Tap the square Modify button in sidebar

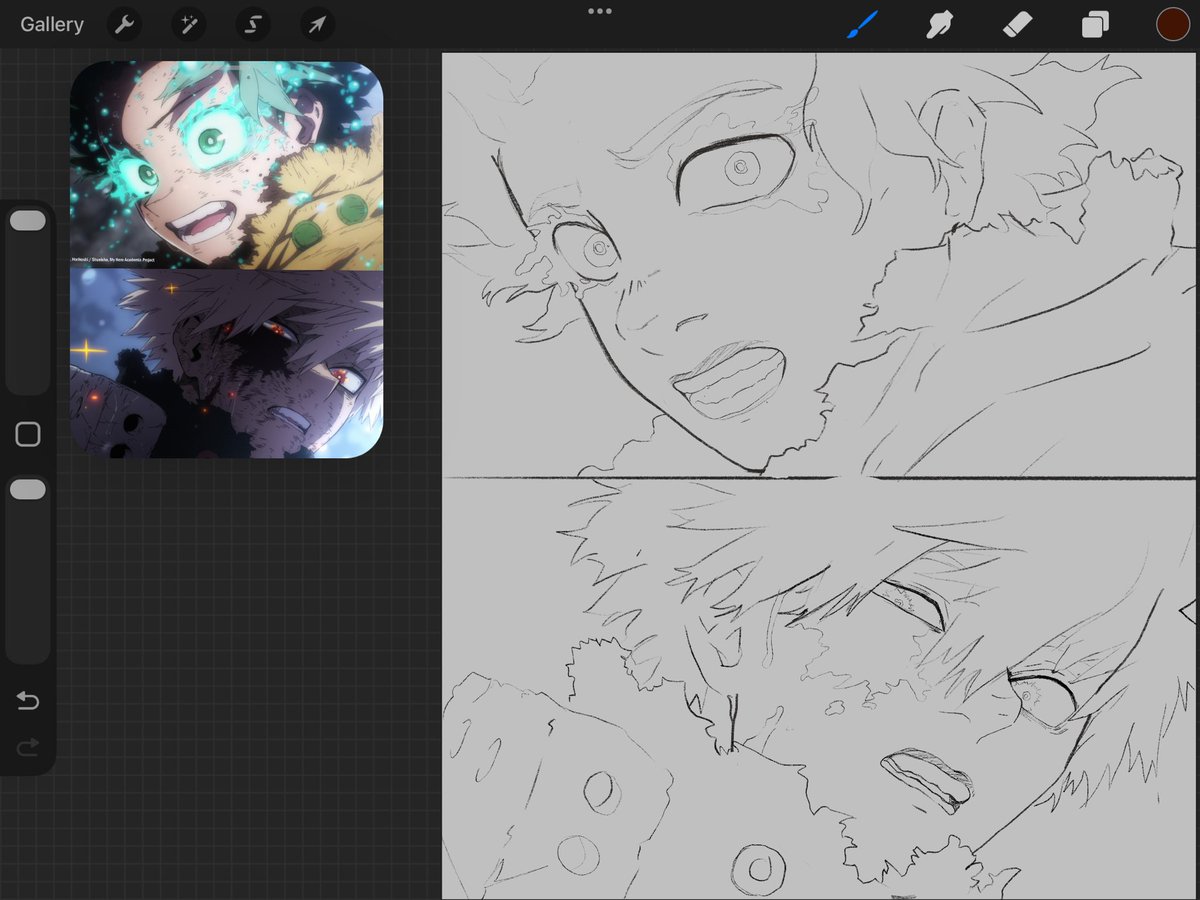[28, 434]
